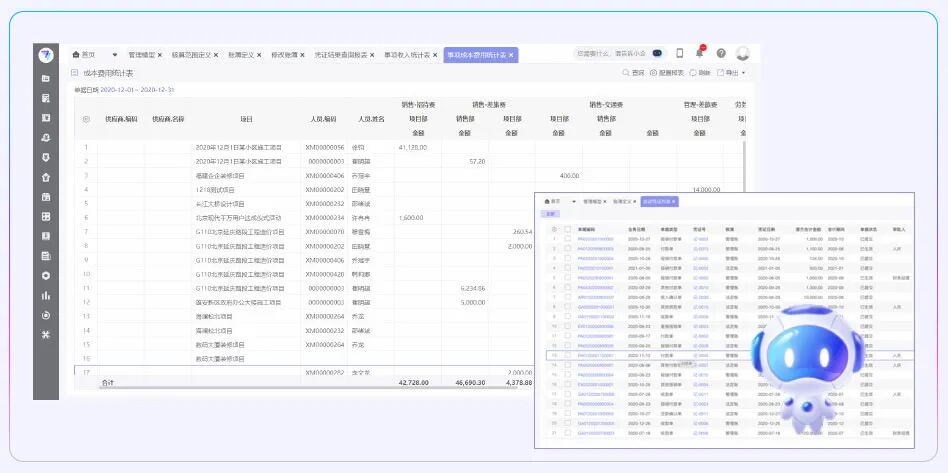Click the mobile device icon in header
This screenshot has width=948, height=473.
coord(680,53)
